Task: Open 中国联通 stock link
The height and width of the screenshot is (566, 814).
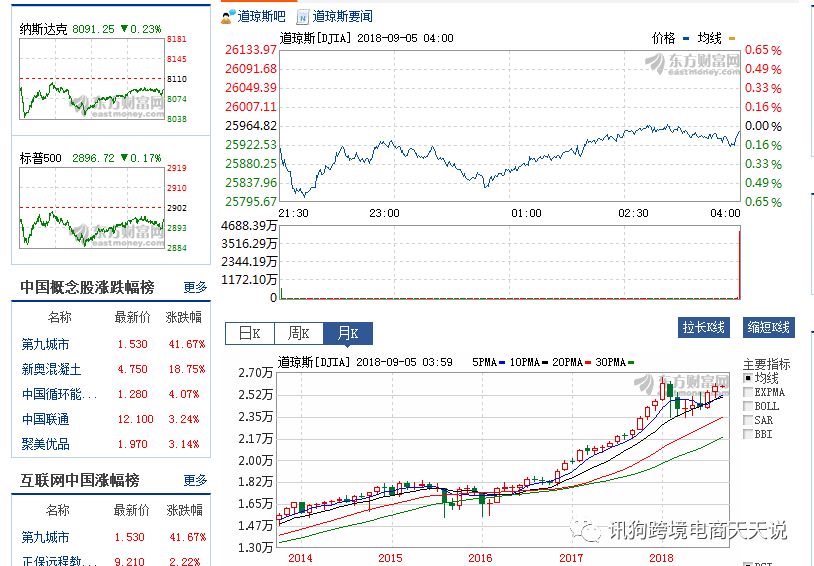Action: click(x=46, y=419)
